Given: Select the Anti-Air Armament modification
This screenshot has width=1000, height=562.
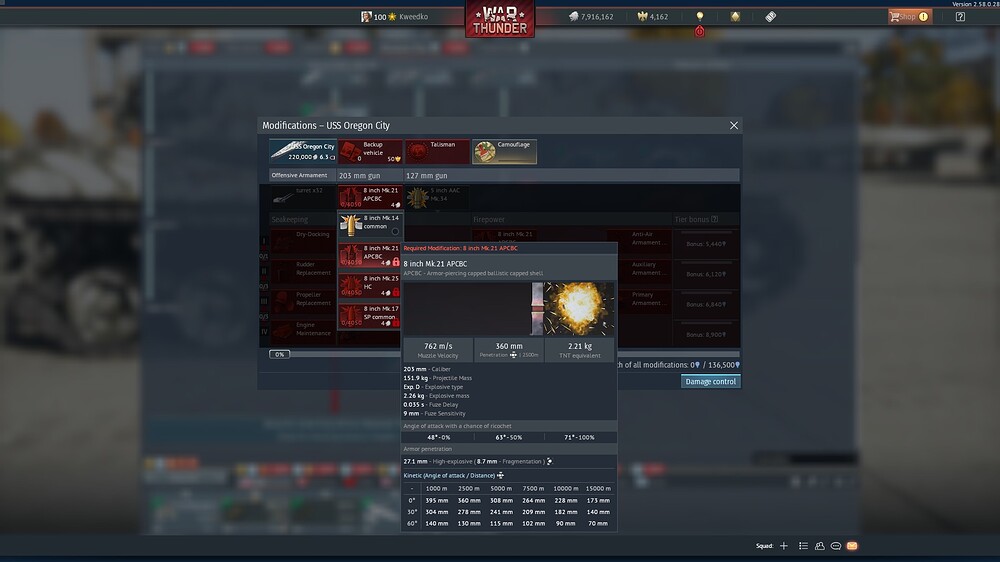Looking at the screenshot, I should click(639, 242).
